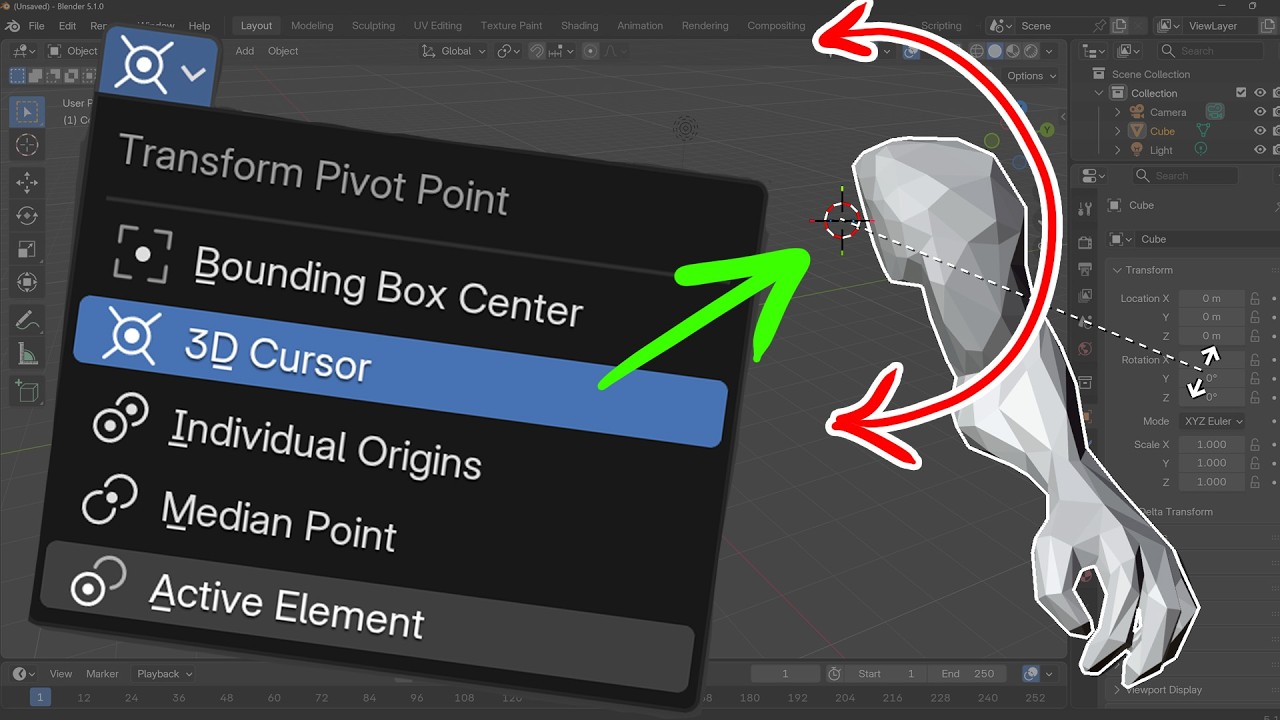Open the Edit menu
The height and width of the screenshot is (720, 1280).
point(67,25)
